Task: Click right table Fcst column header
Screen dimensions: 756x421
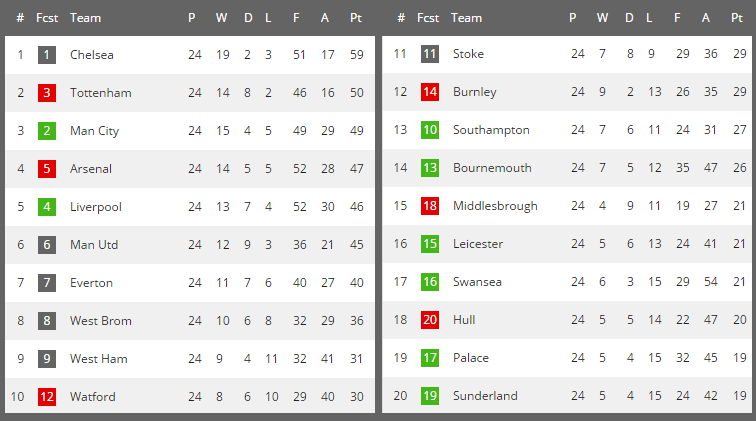Action: point(428,18)
